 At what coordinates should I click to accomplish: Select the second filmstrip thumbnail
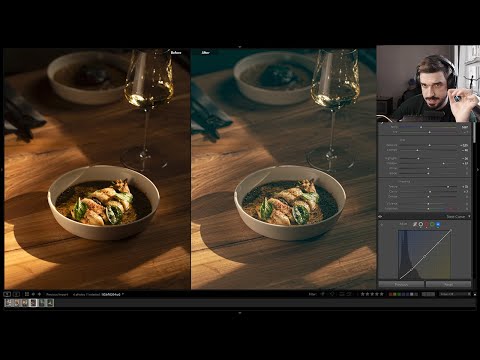16,303
